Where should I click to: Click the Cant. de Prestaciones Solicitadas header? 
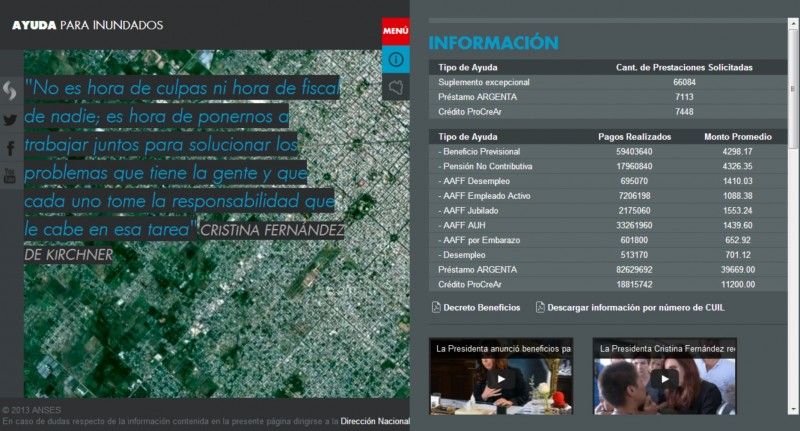tap(684, 67)
